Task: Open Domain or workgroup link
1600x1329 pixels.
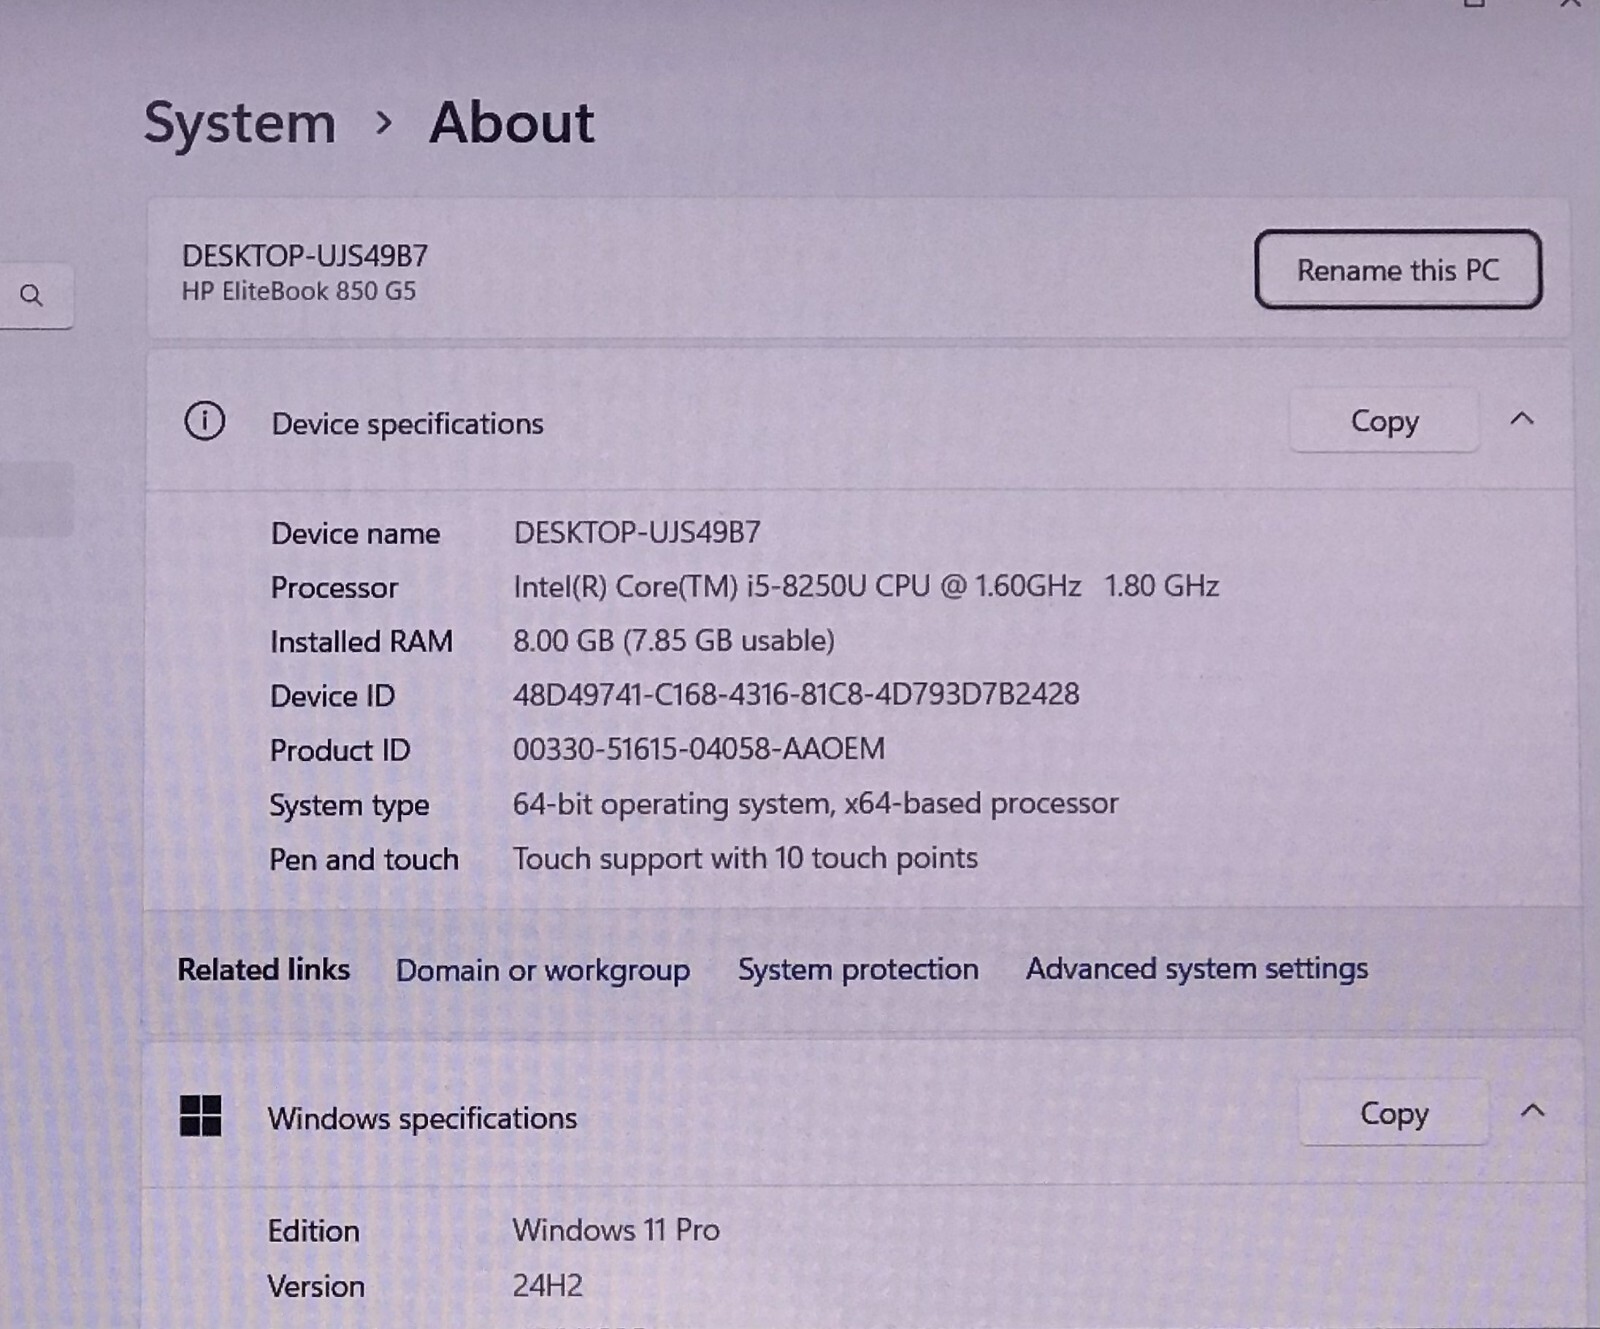Action: pos(542,970)
